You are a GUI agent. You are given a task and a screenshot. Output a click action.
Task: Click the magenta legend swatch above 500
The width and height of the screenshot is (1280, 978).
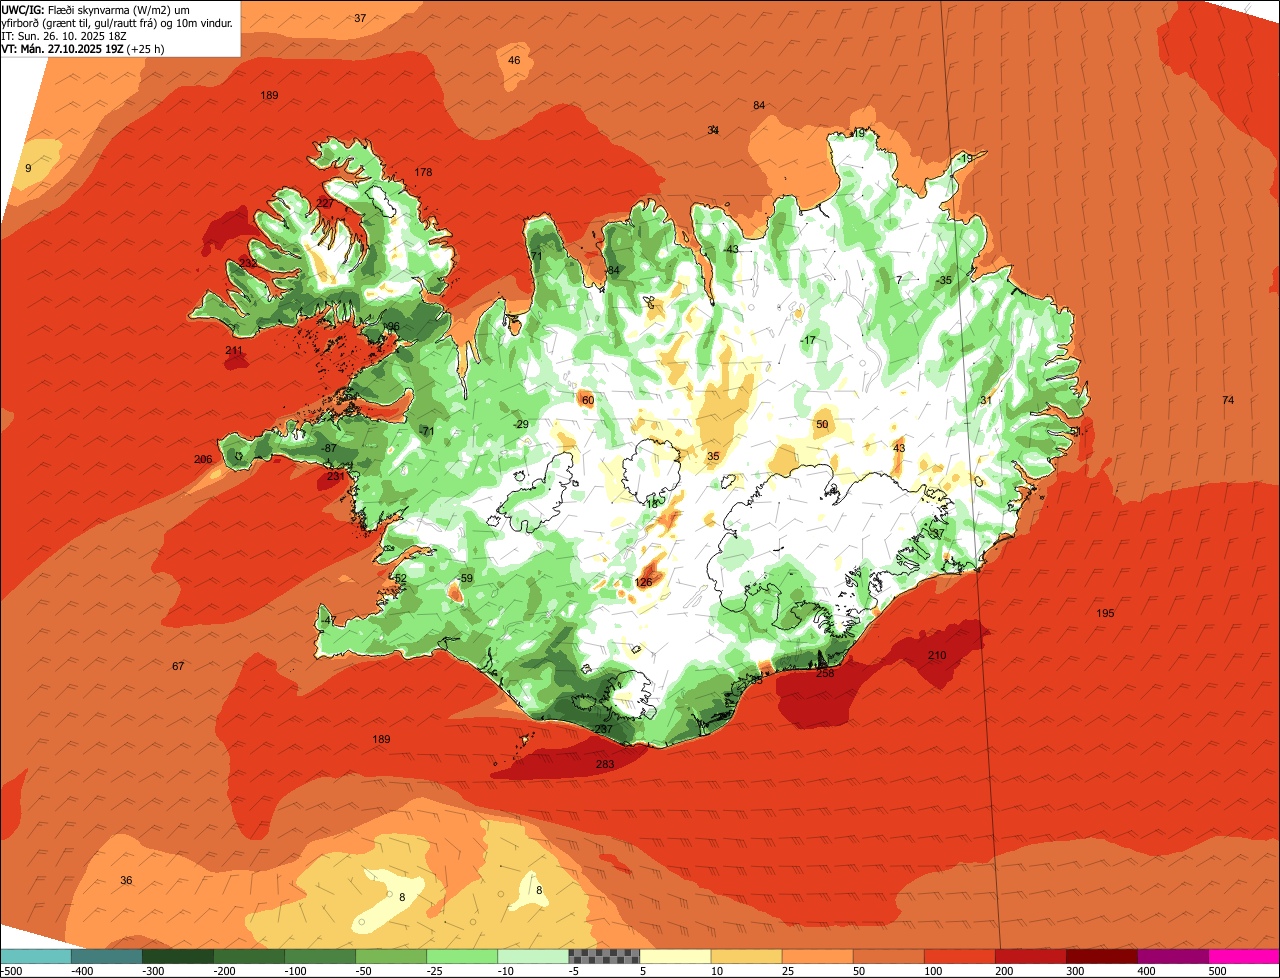pos(1244,955)
